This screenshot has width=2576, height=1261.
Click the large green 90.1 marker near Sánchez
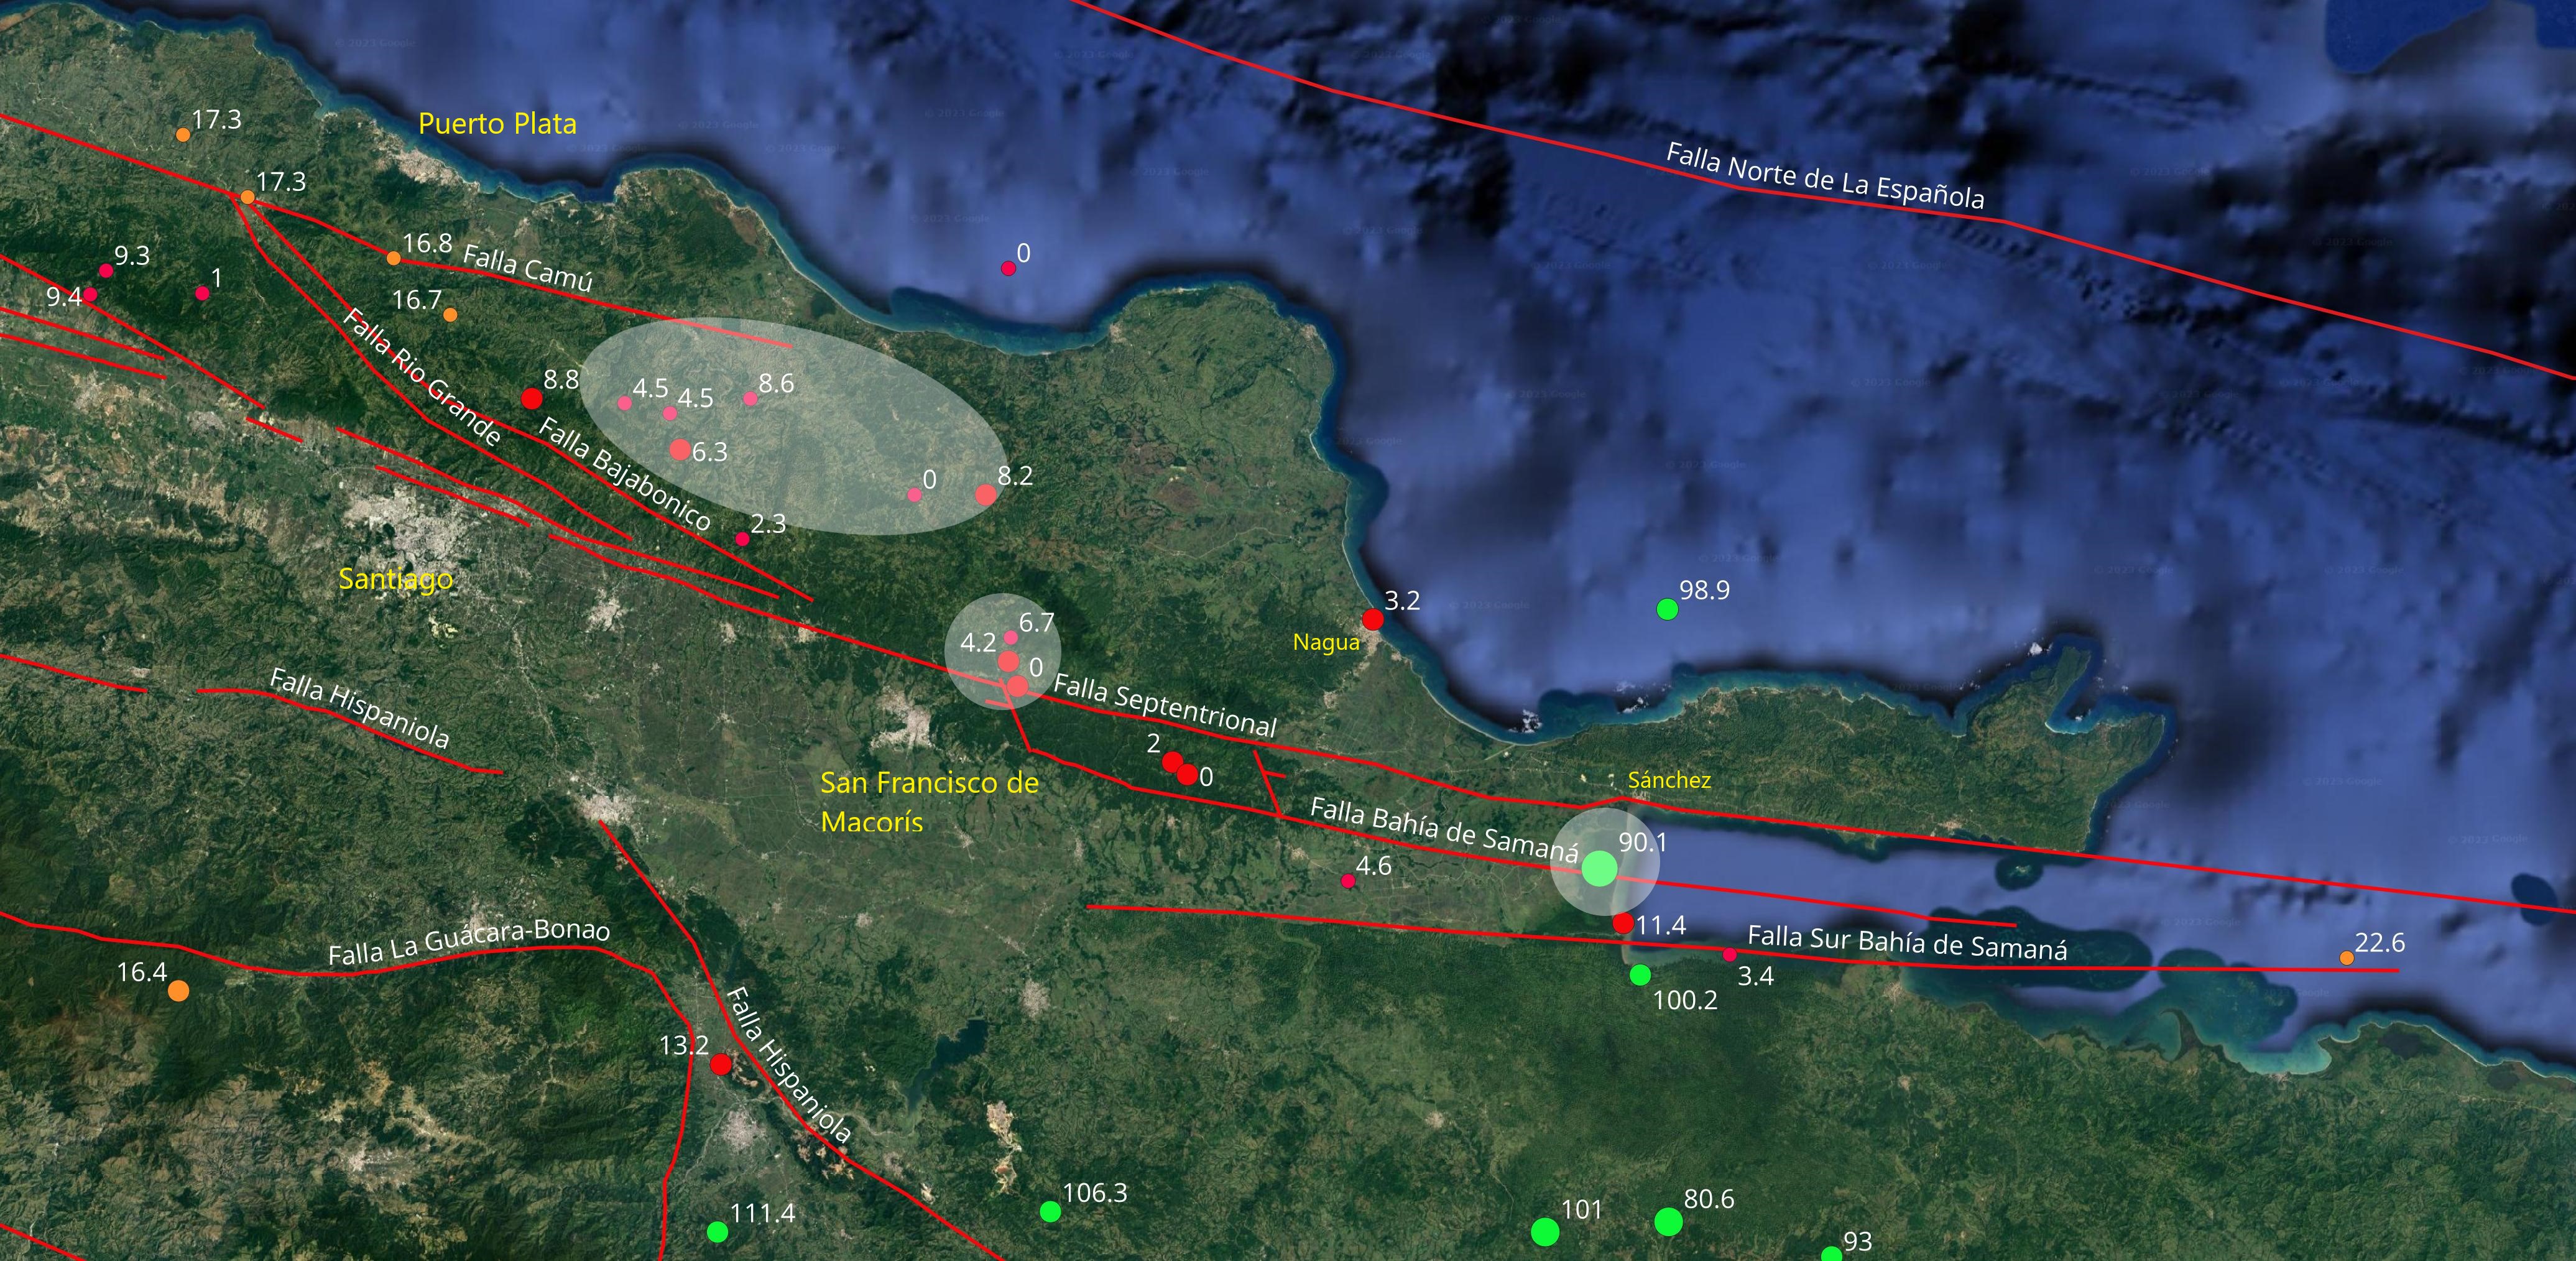coord(1600,868)
